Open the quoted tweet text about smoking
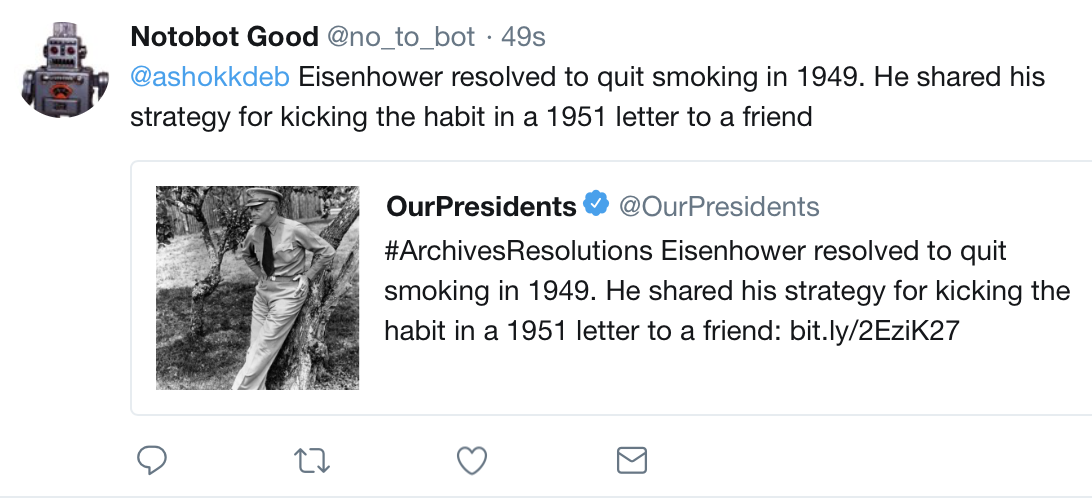1092x500 pixels. click(727, 291)
